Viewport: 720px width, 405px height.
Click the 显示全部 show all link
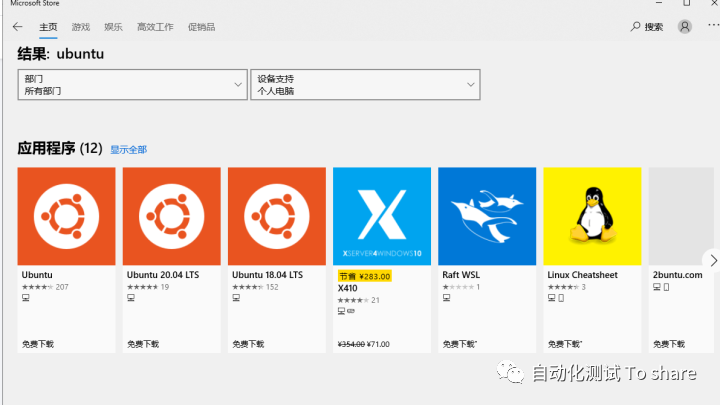[x=129, y=150]
